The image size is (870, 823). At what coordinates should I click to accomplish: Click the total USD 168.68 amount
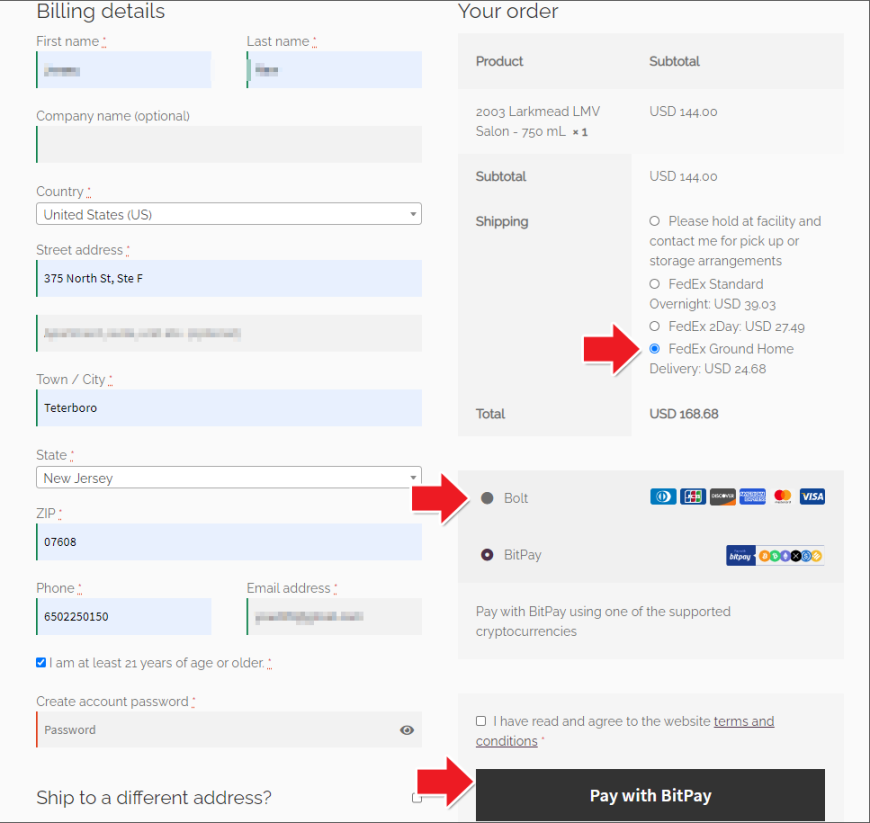click(x=684, y=414)
